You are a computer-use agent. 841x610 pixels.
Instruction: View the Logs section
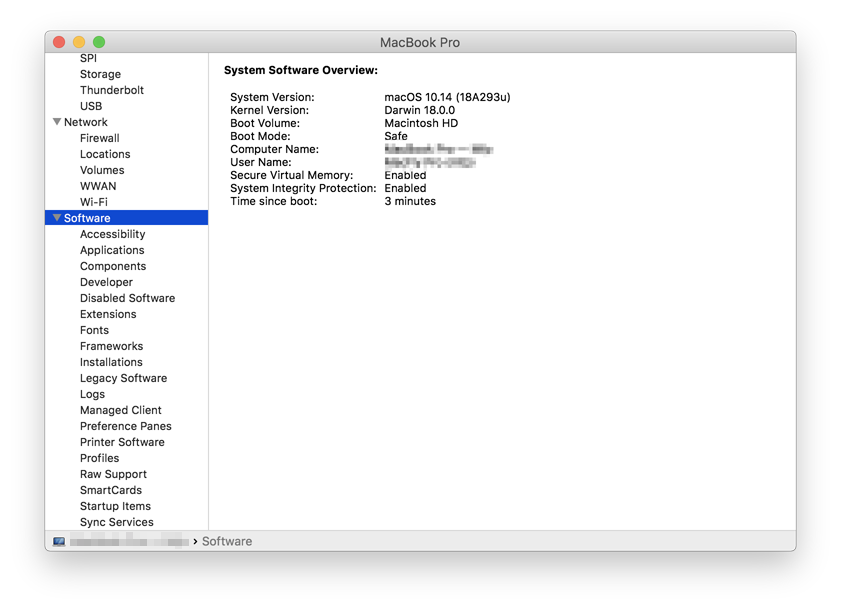(x=92, y=394)
